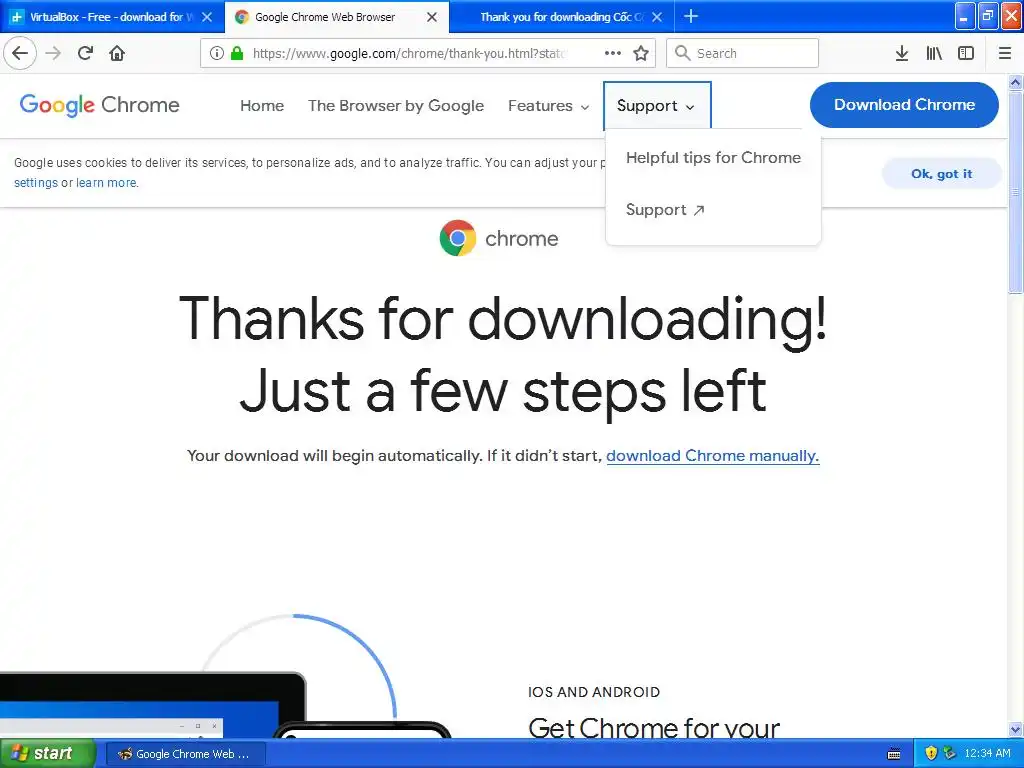Click the IOS AND ANDROID label
The image size is (1024, 768).
coord(594,692)
